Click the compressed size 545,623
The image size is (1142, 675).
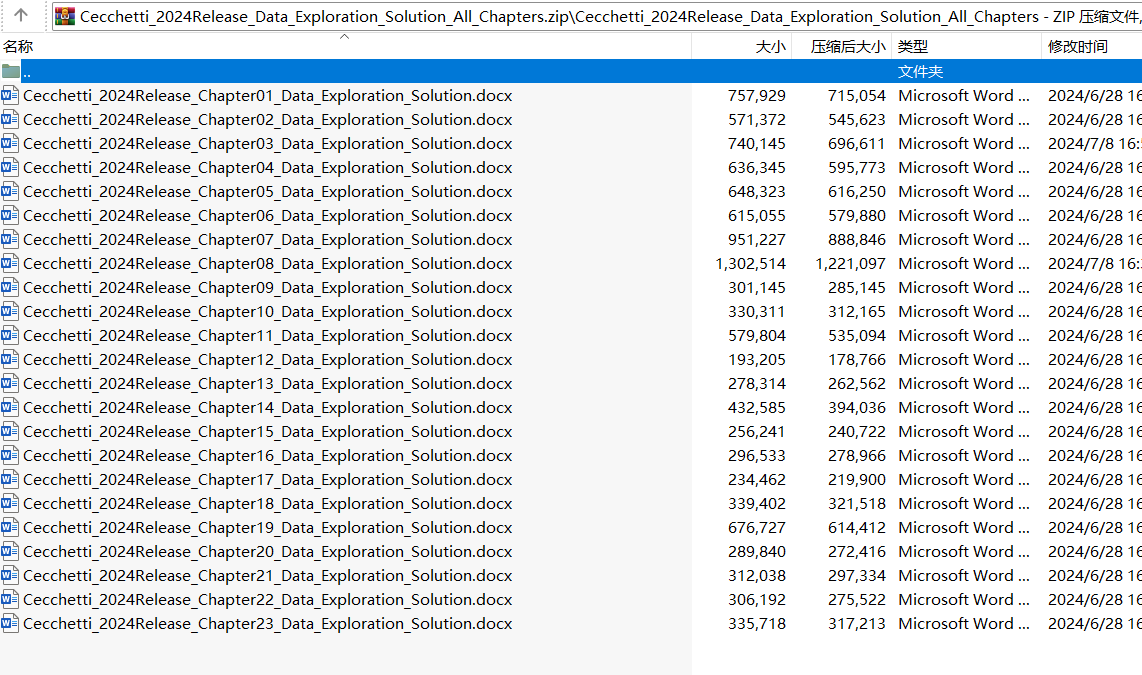(856, 119)
